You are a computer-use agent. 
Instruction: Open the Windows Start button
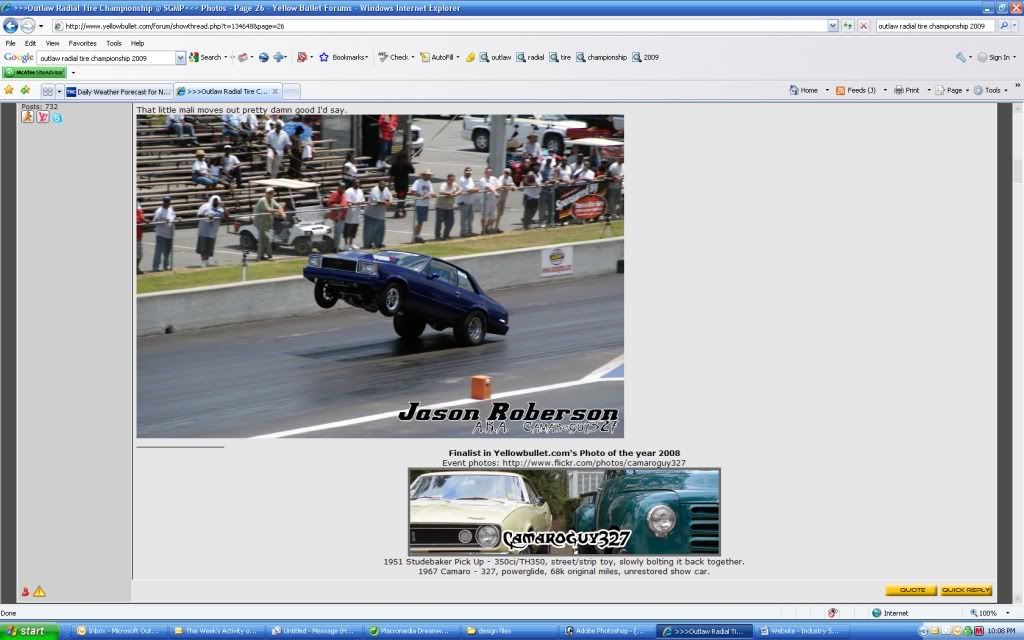click(29, 631)
